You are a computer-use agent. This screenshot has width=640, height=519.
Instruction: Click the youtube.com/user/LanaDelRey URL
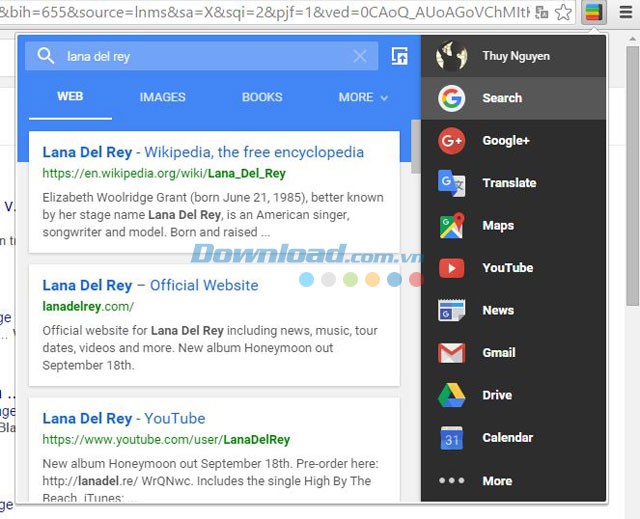(166, 439)
